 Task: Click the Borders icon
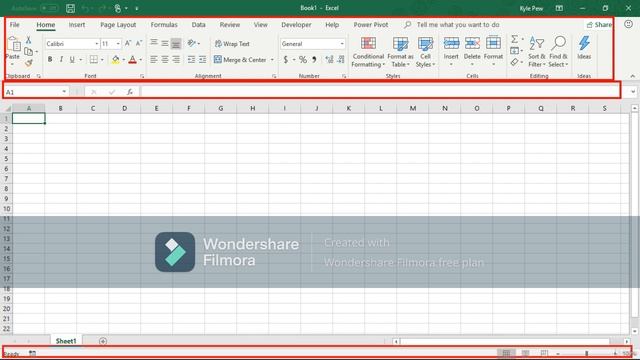pos(94,60)
